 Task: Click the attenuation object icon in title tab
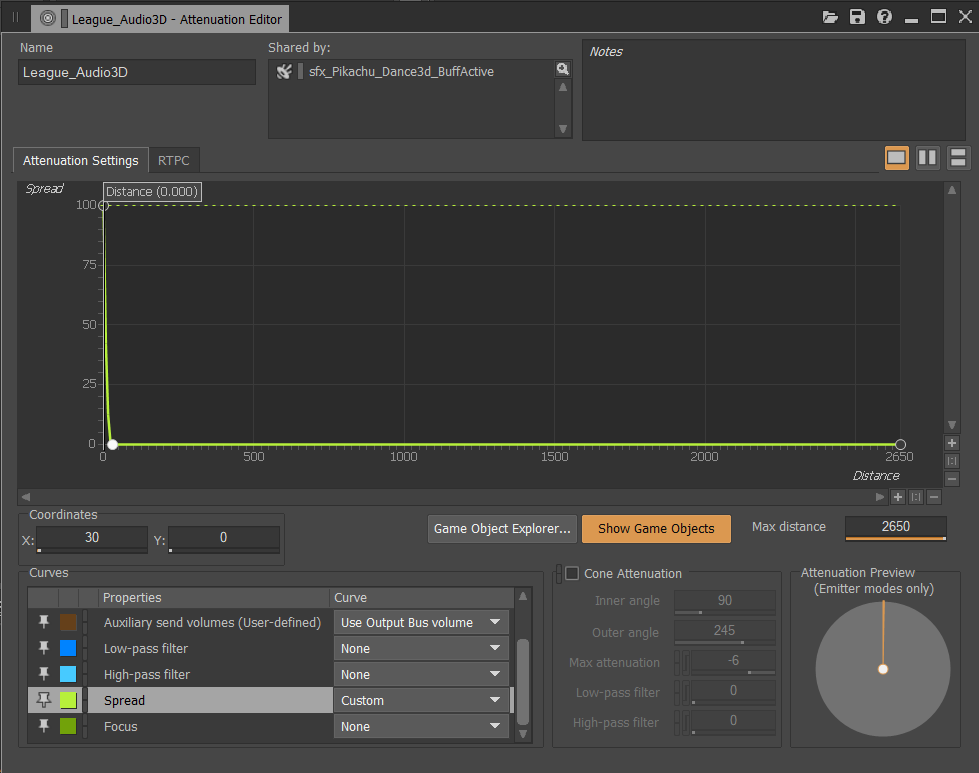[x=47, y=18]
